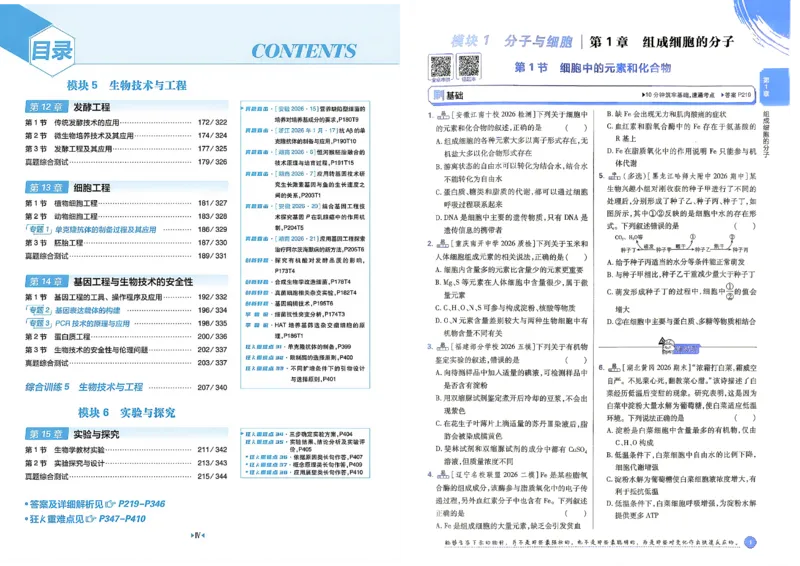Click 真题综合测试 on the 203/337 row
The image size is (800, 566).
(x=46, y=363)
